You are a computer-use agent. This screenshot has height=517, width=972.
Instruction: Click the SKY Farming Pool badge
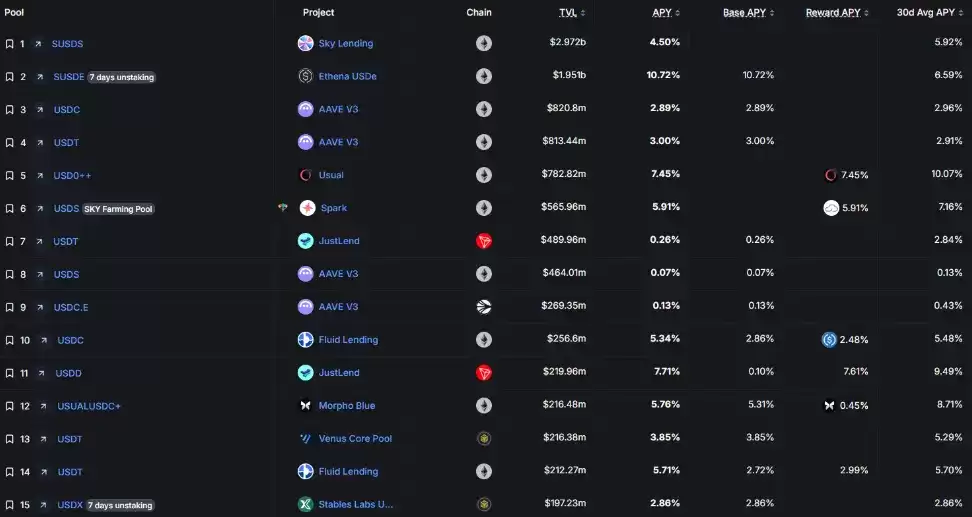(119, 209)
